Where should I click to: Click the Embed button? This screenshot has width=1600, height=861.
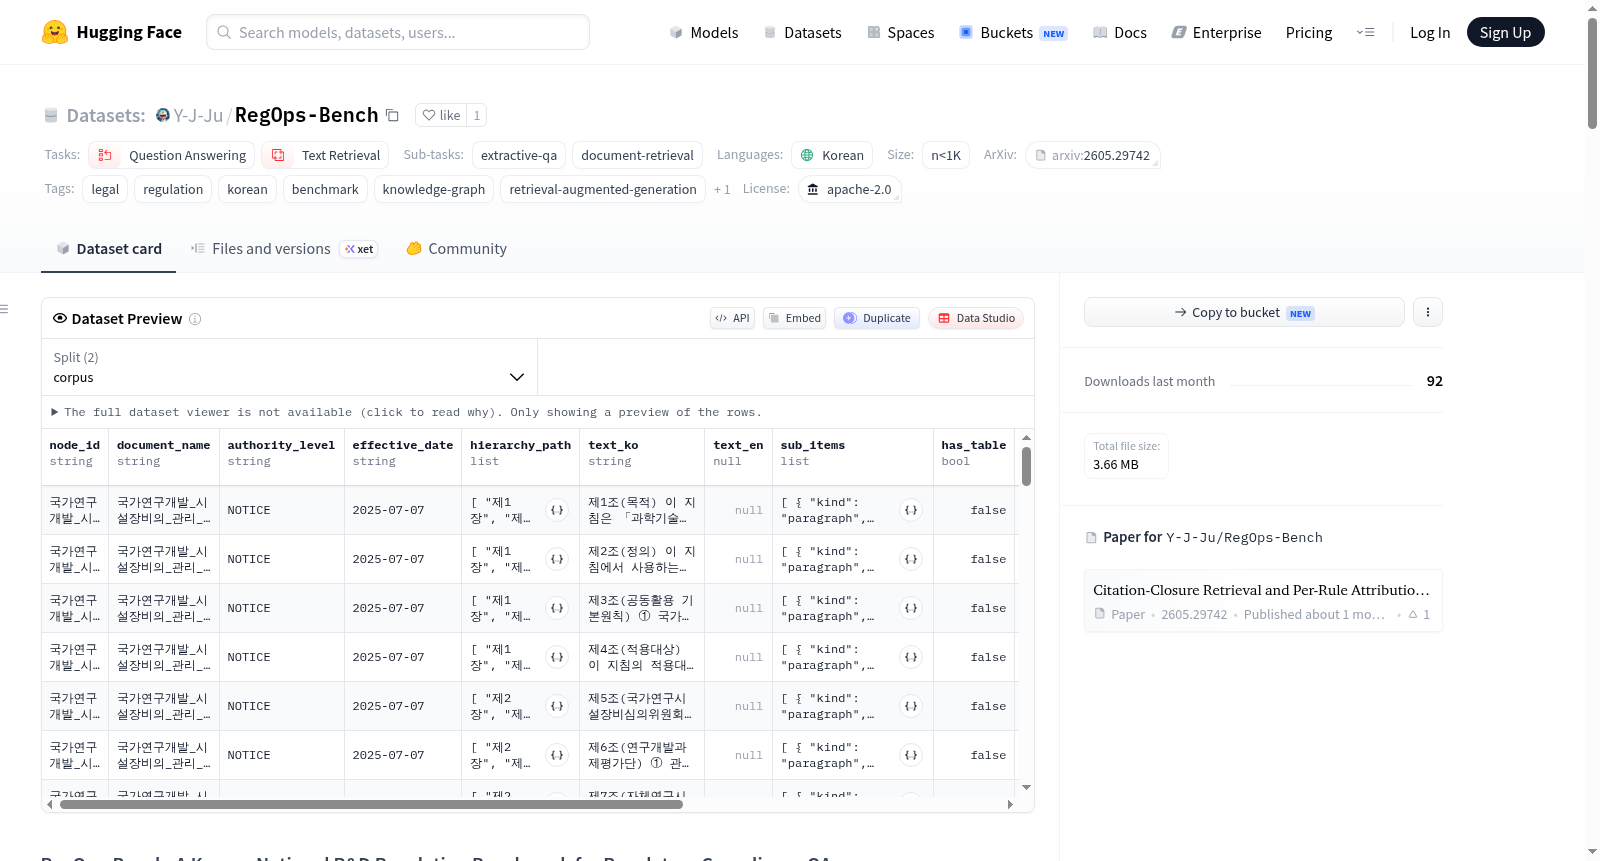(x=794, y=318)
